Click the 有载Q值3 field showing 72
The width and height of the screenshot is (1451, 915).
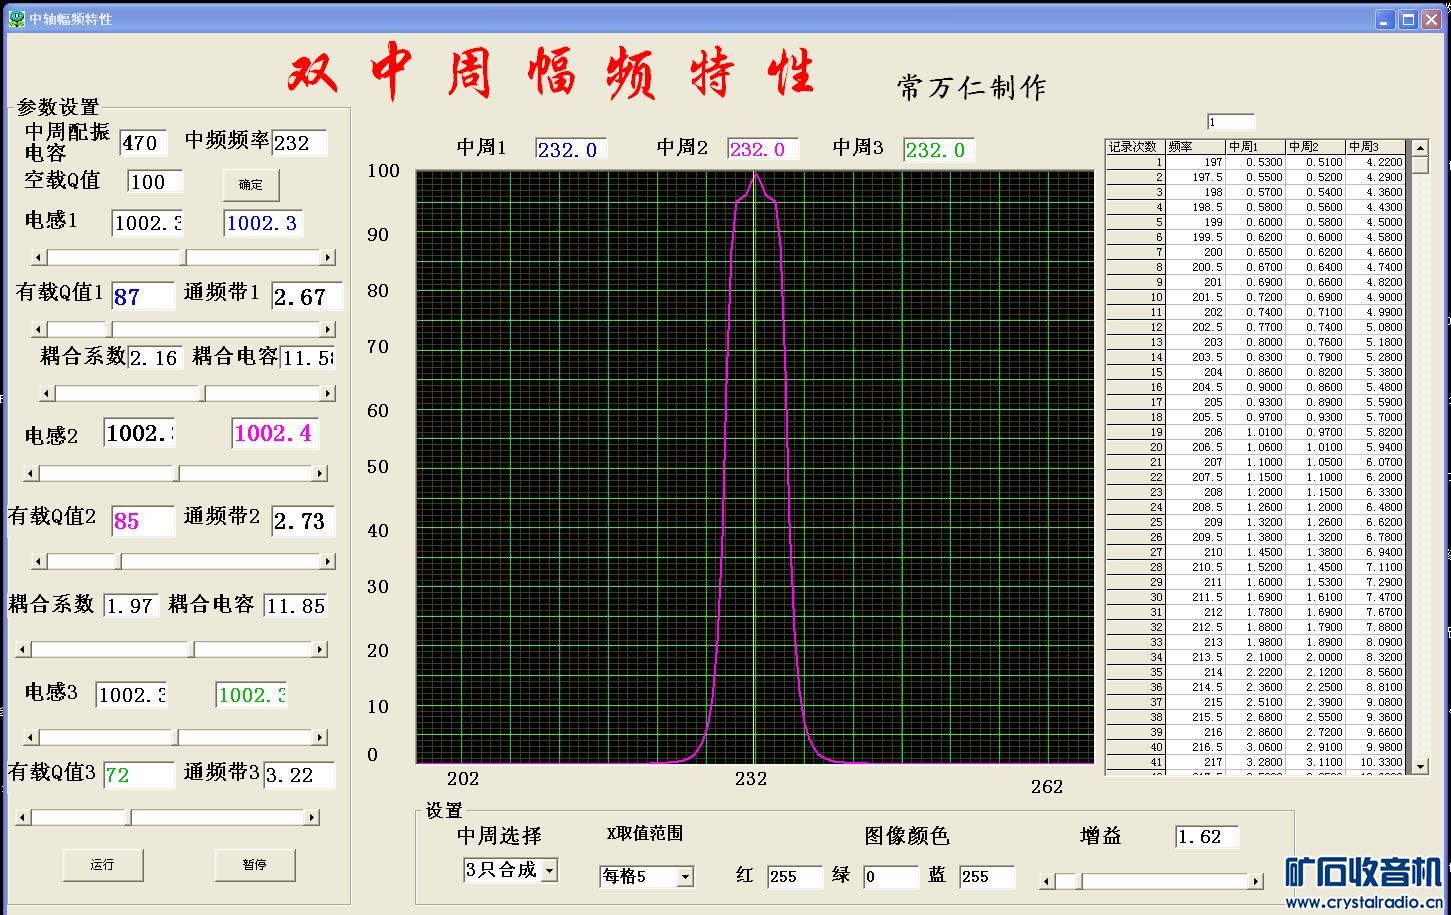pos(139,775)
